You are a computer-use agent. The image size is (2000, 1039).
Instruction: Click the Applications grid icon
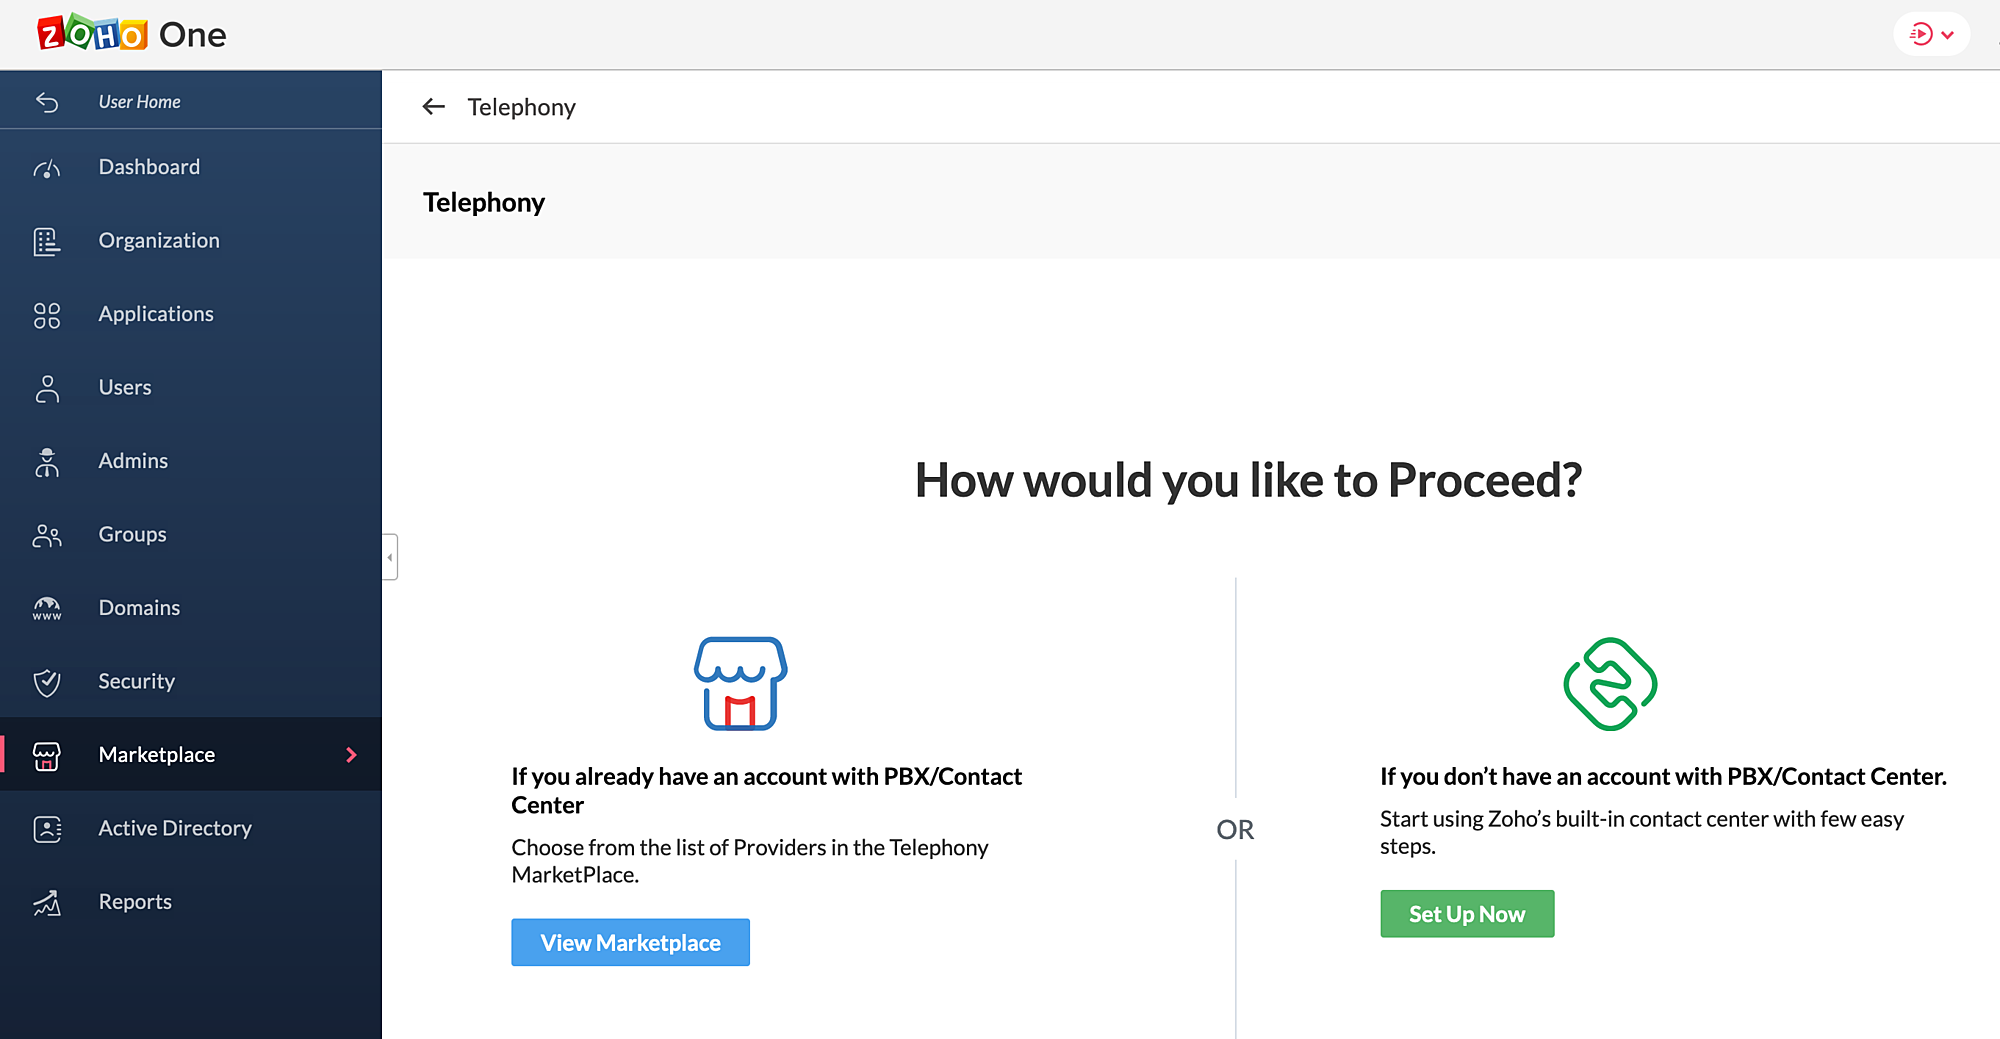pyautogui.click(x=47, y=315)
